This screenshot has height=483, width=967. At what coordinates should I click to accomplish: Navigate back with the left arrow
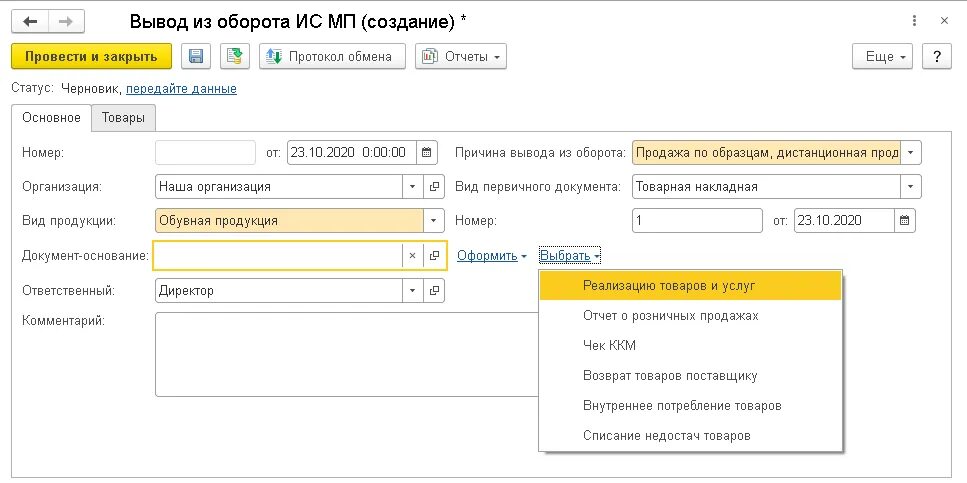[x=31, y=20]
